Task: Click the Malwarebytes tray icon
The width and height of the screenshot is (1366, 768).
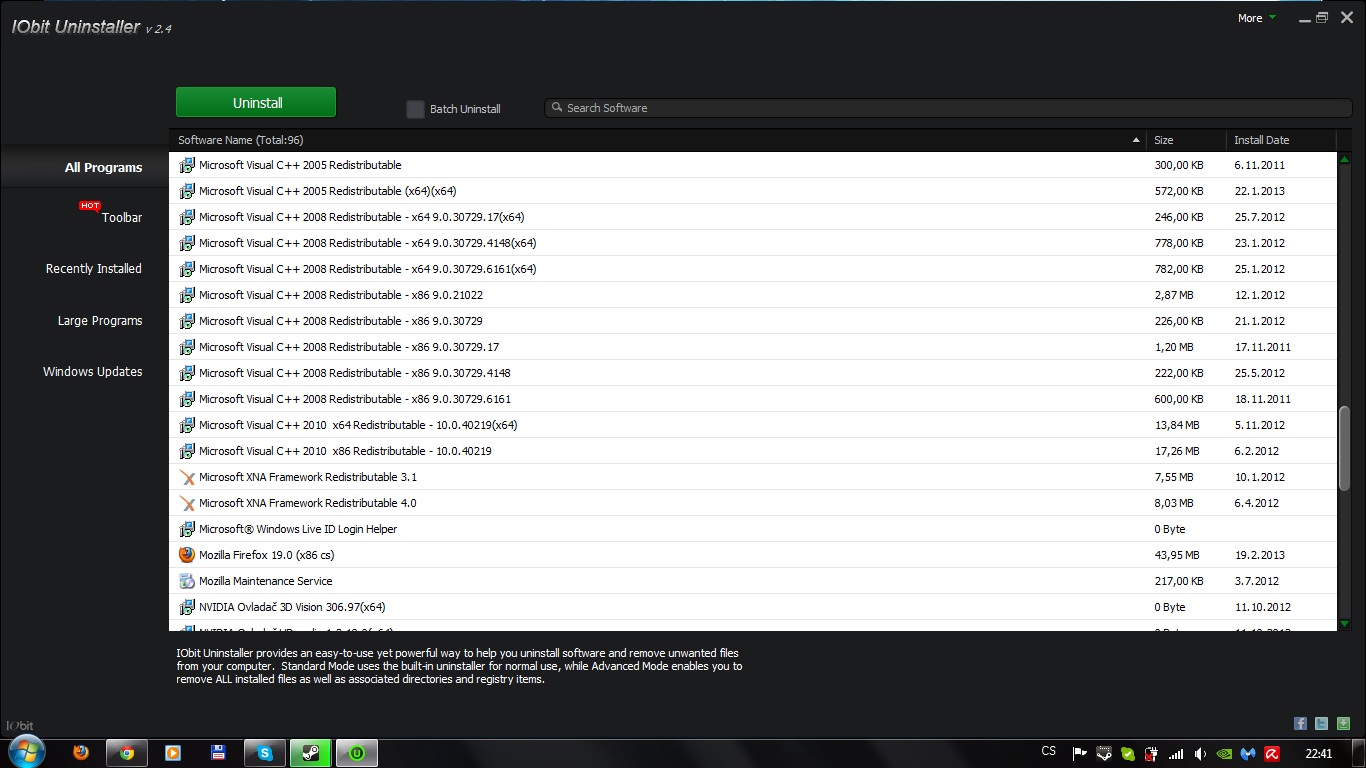Action: coord(1248,754)
